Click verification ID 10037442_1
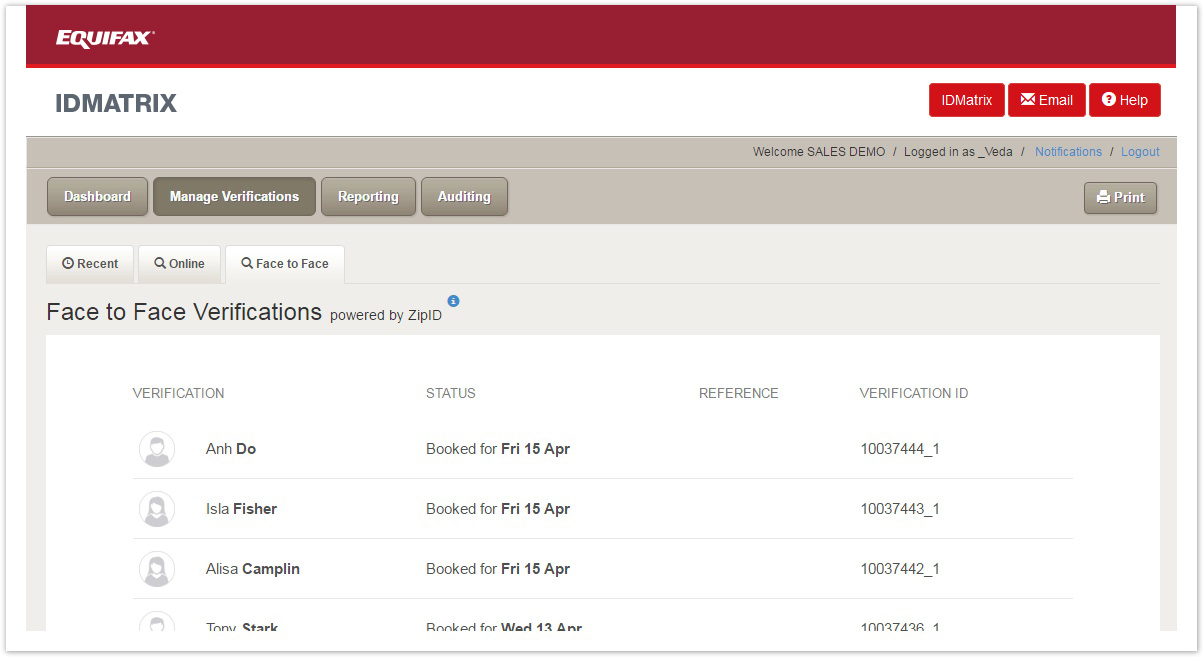 coord(900,569)
